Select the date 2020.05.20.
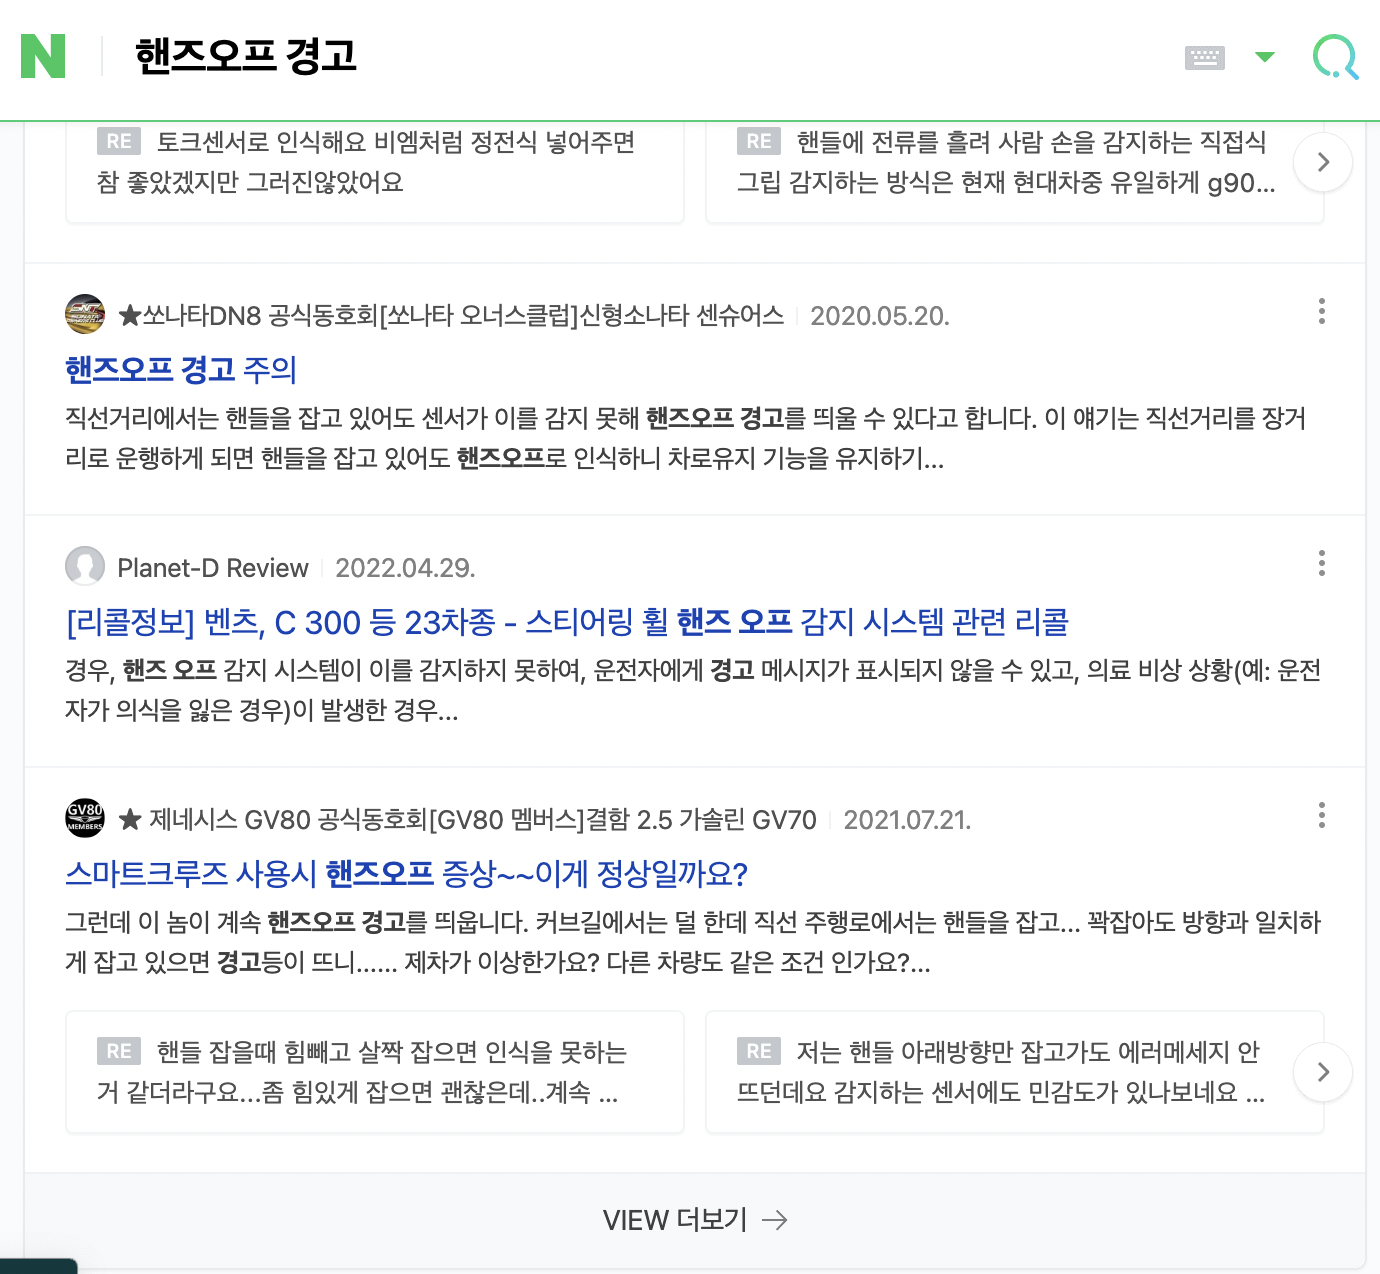The height and width of the screenshot is (1274, 1380). pos(880,316)
